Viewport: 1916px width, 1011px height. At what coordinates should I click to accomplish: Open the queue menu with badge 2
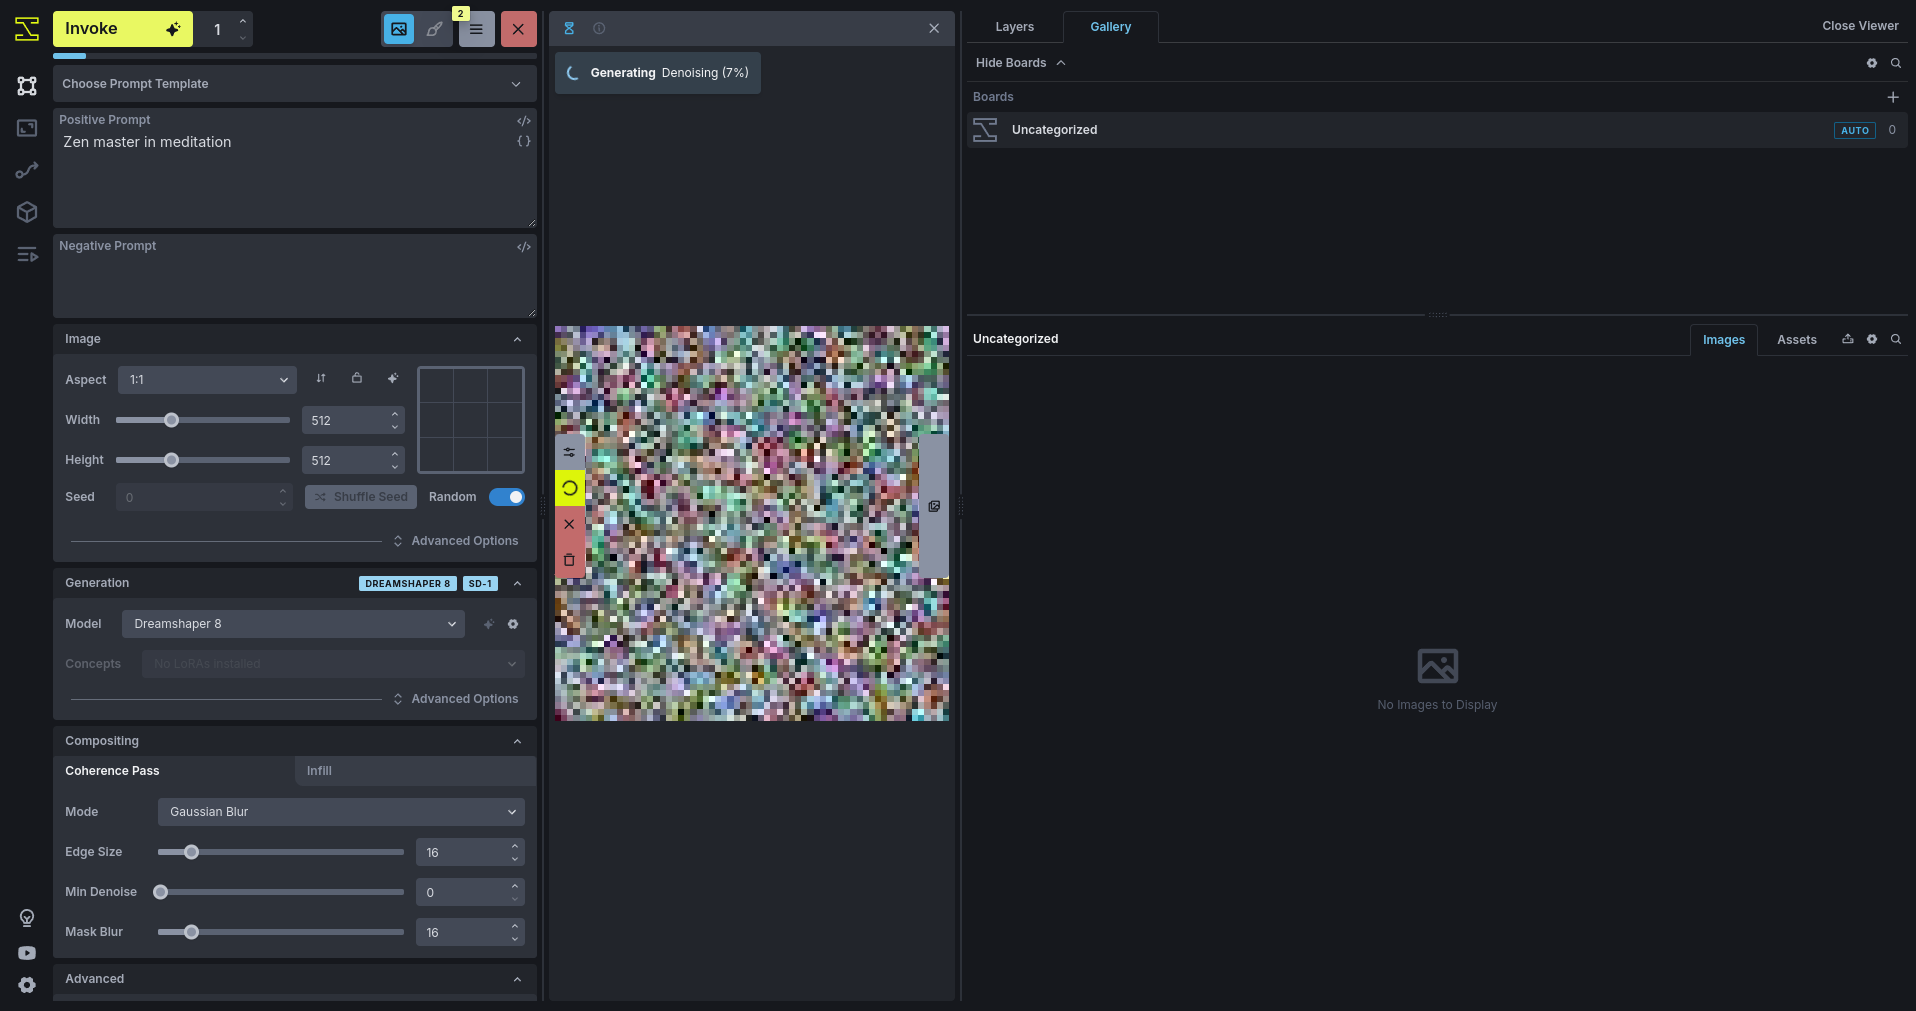476,29
